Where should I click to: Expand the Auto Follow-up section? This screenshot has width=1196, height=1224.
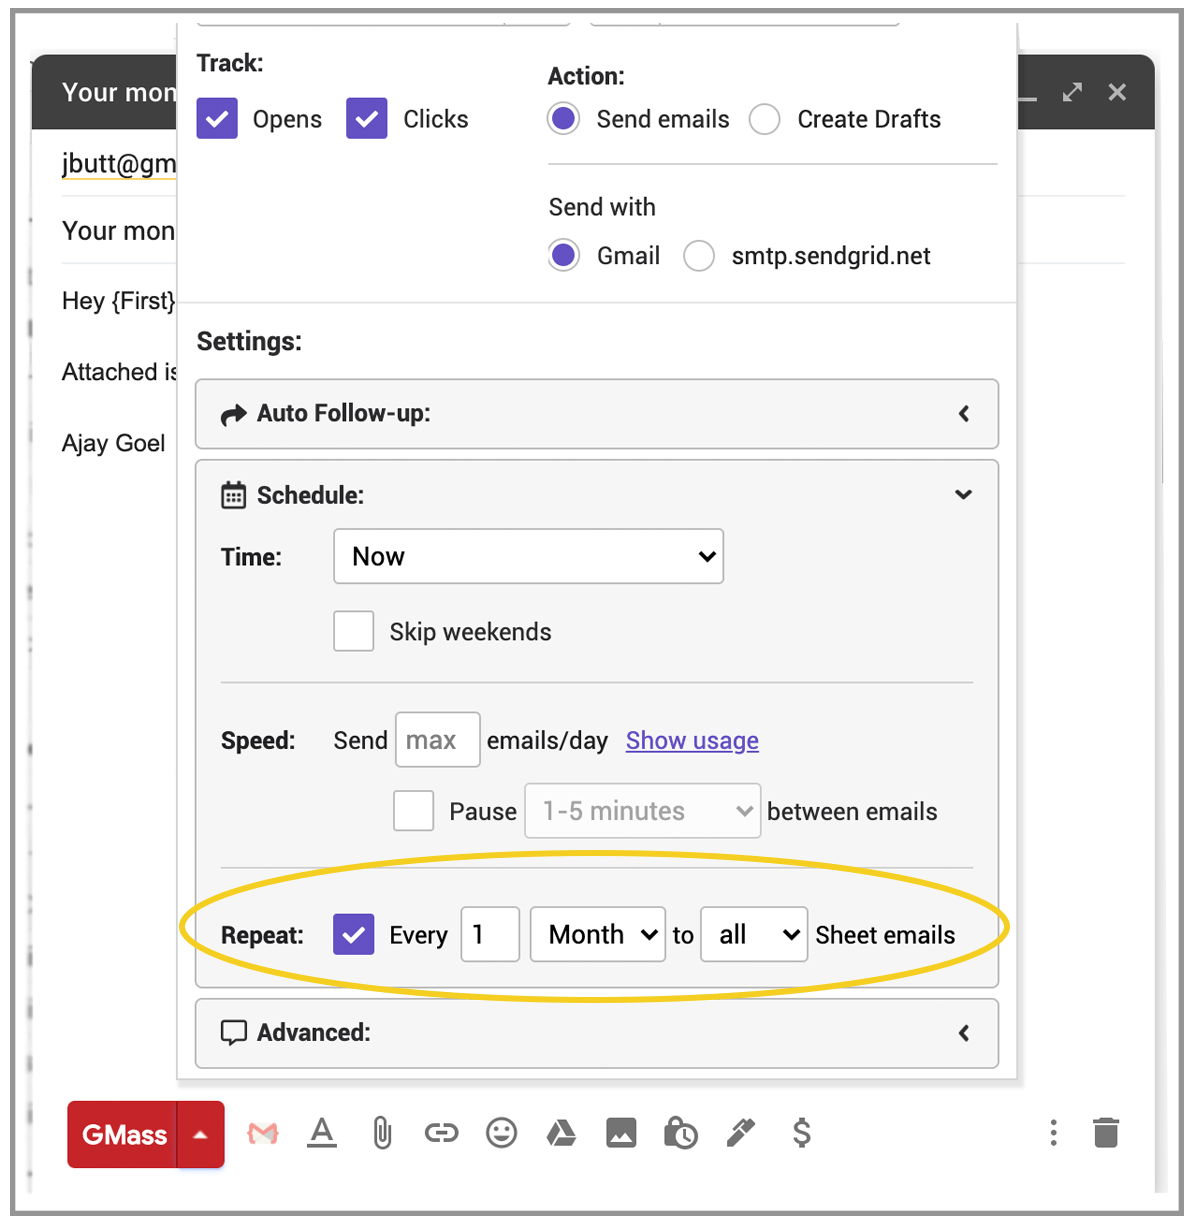click(x=597, y=413)
